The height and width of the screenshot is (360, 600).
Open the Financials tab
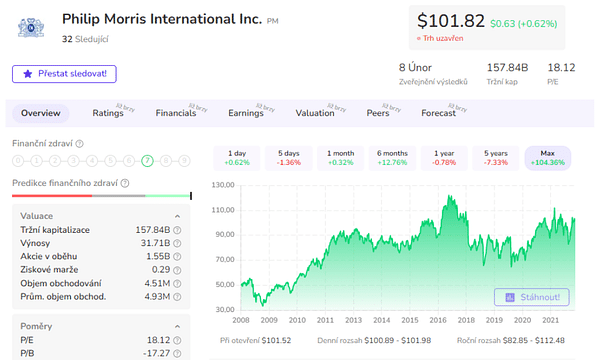pyautogui.click(x=176, y=113)
